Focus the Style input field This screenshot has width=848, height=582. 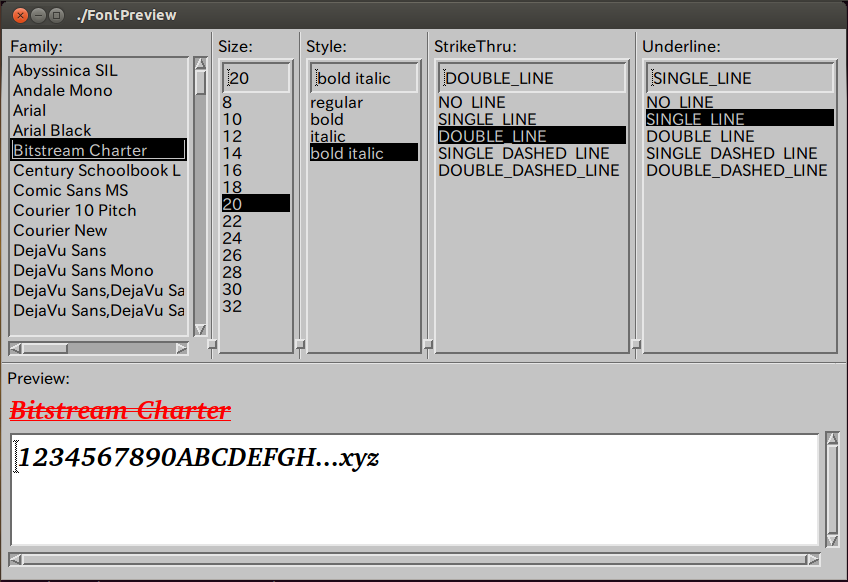[x=364, y=78]
